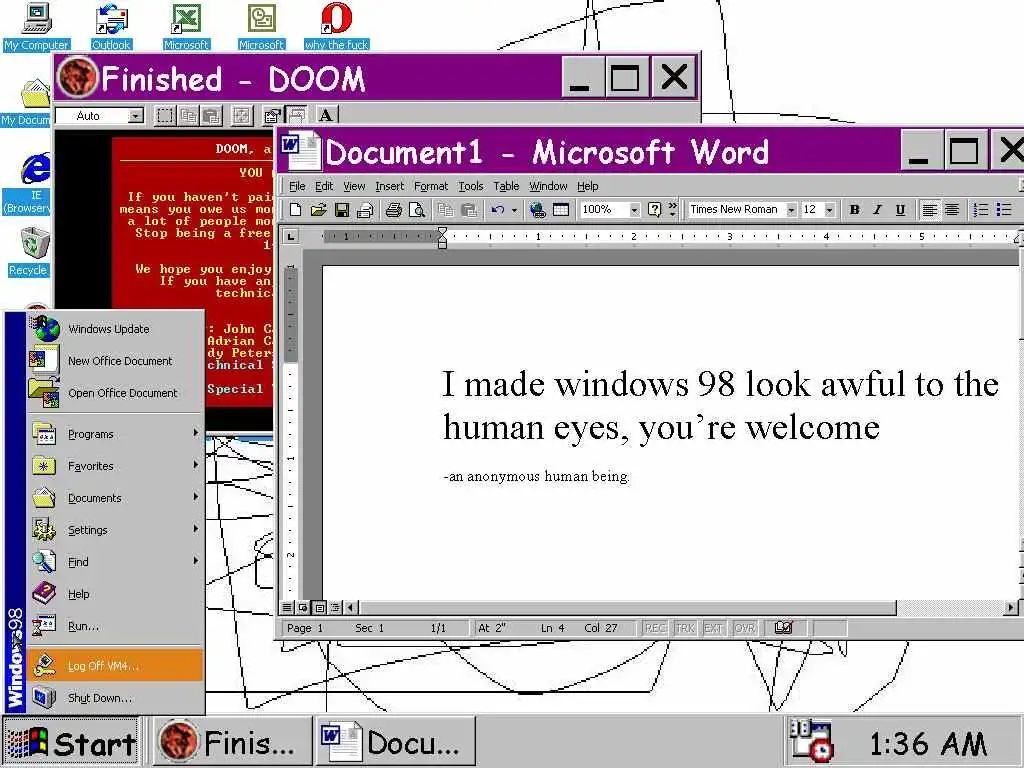The height and width of the screenshot is (768, 1024).
Task: Click the Copy icon in DOOM window toolbar
Action: point(188,116)
